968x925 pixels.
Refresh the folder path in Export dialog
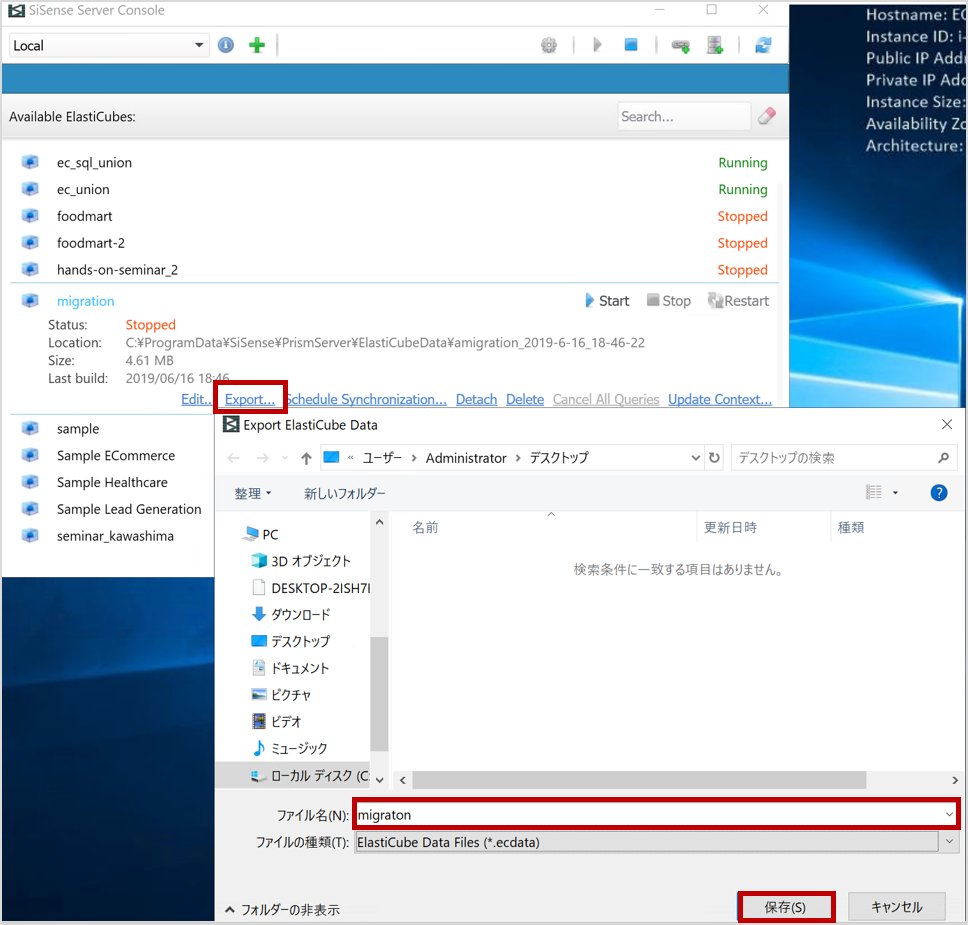click(x=714, y=458)
